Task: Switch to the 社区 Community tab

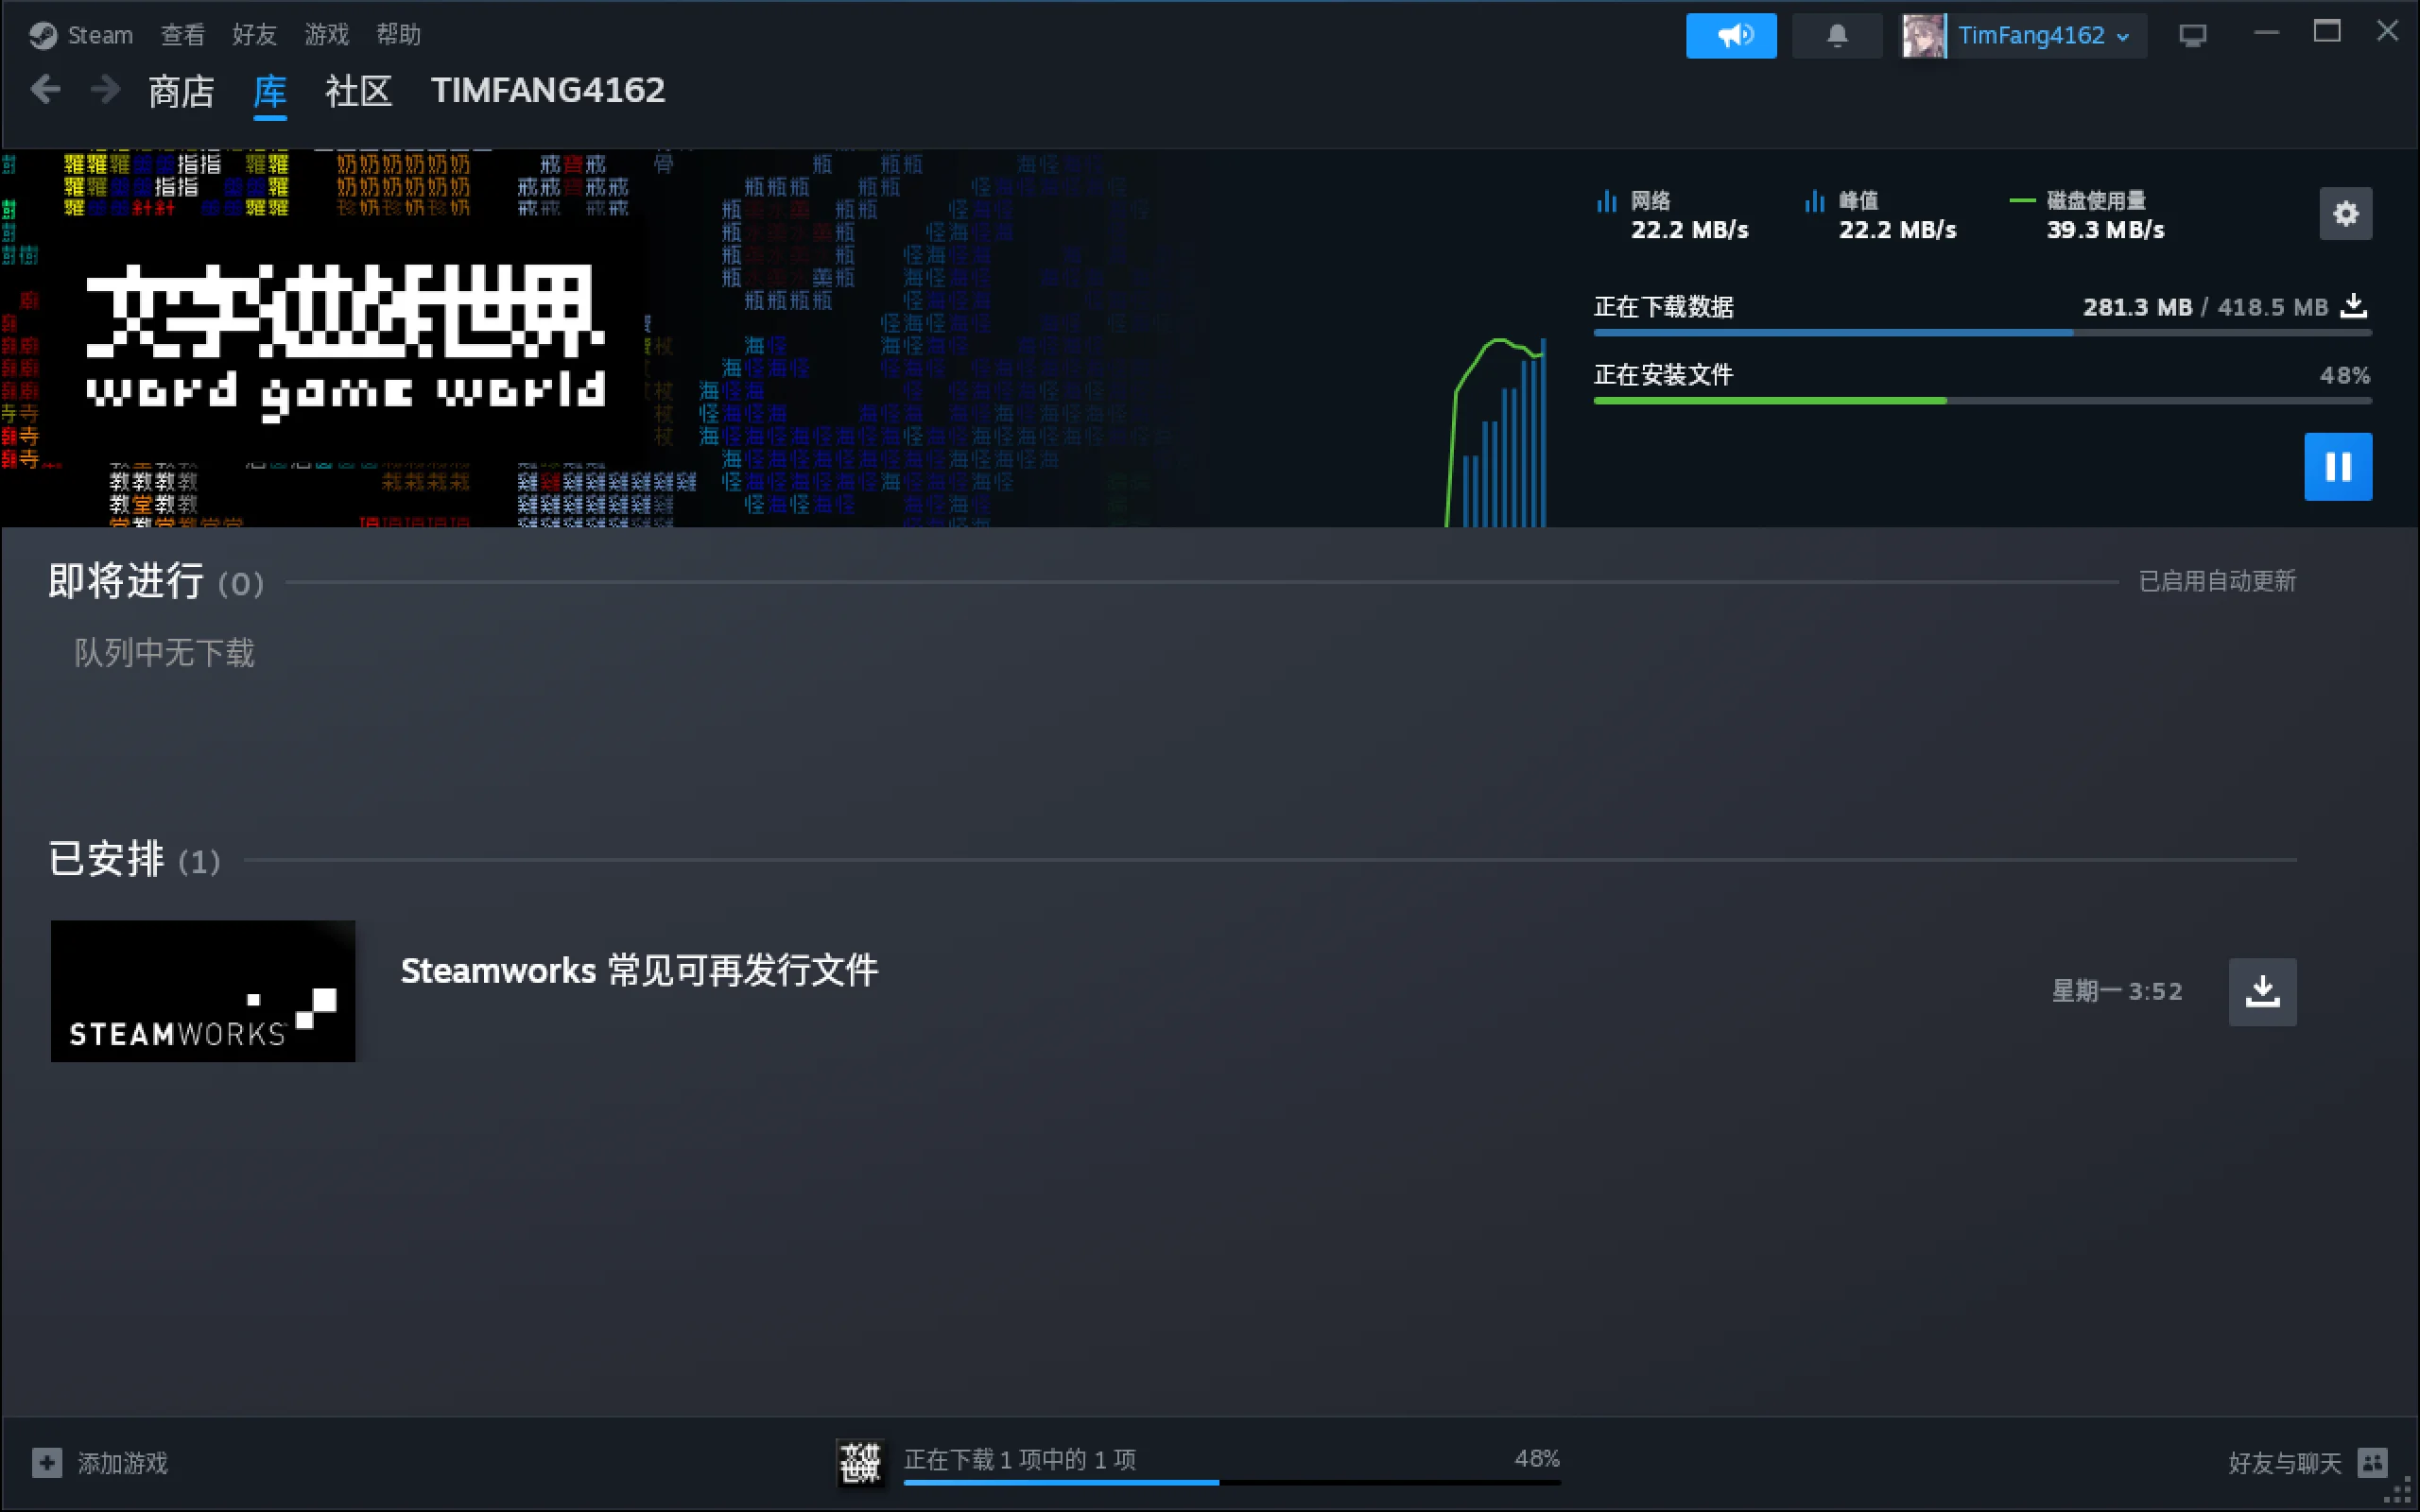Action: [x=357, y=92]
